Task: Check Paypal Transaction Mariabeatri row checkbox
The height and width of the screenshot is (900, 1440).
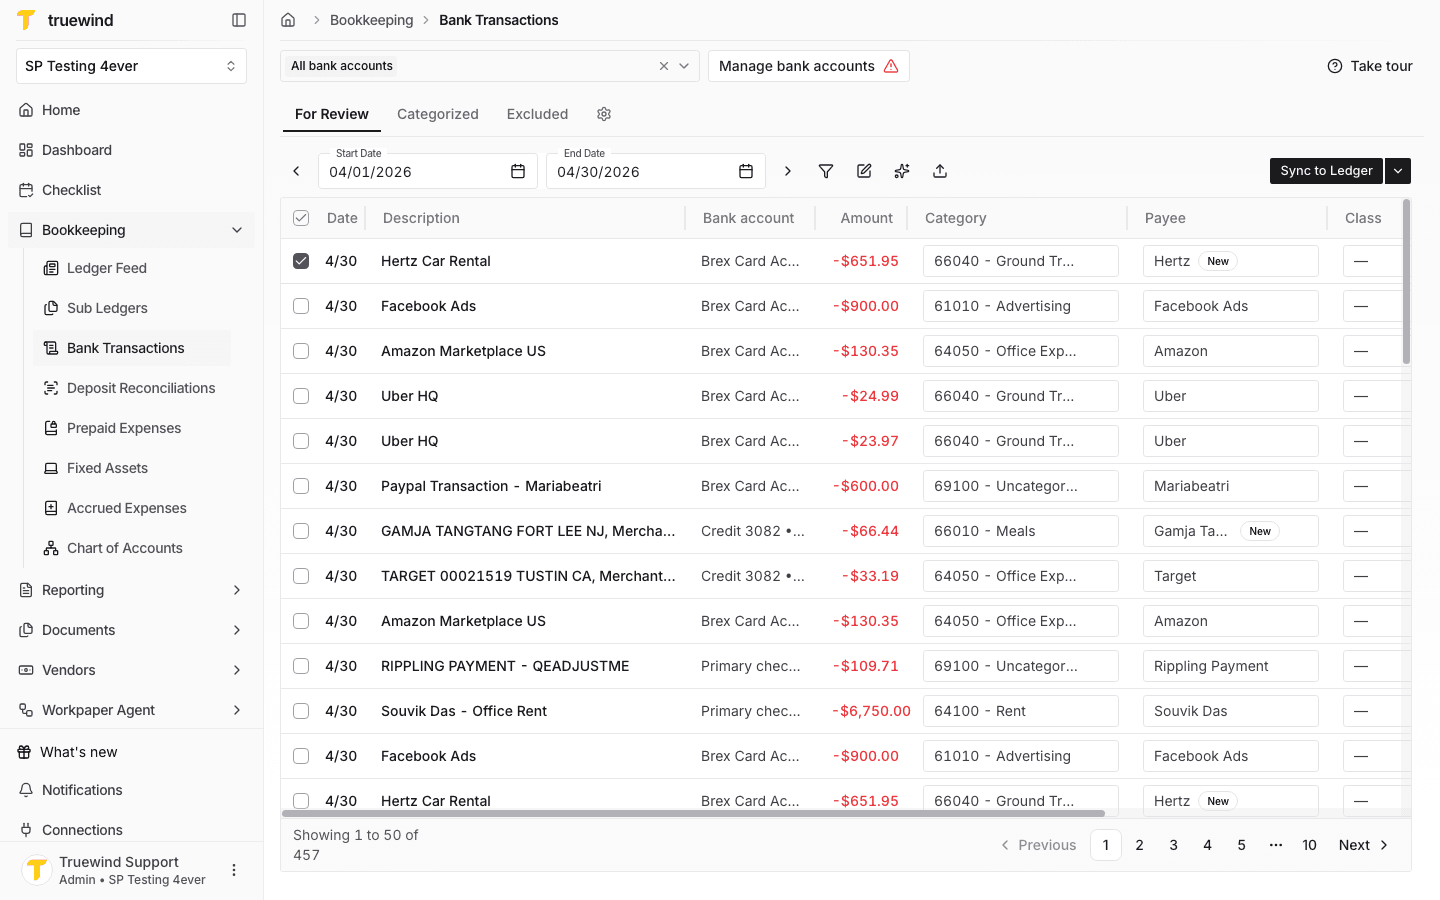Action: pos(301,486)
